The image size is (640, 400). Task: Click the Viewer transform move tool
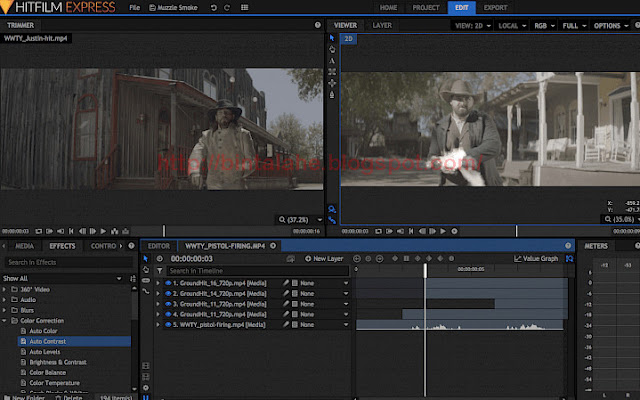332,83
